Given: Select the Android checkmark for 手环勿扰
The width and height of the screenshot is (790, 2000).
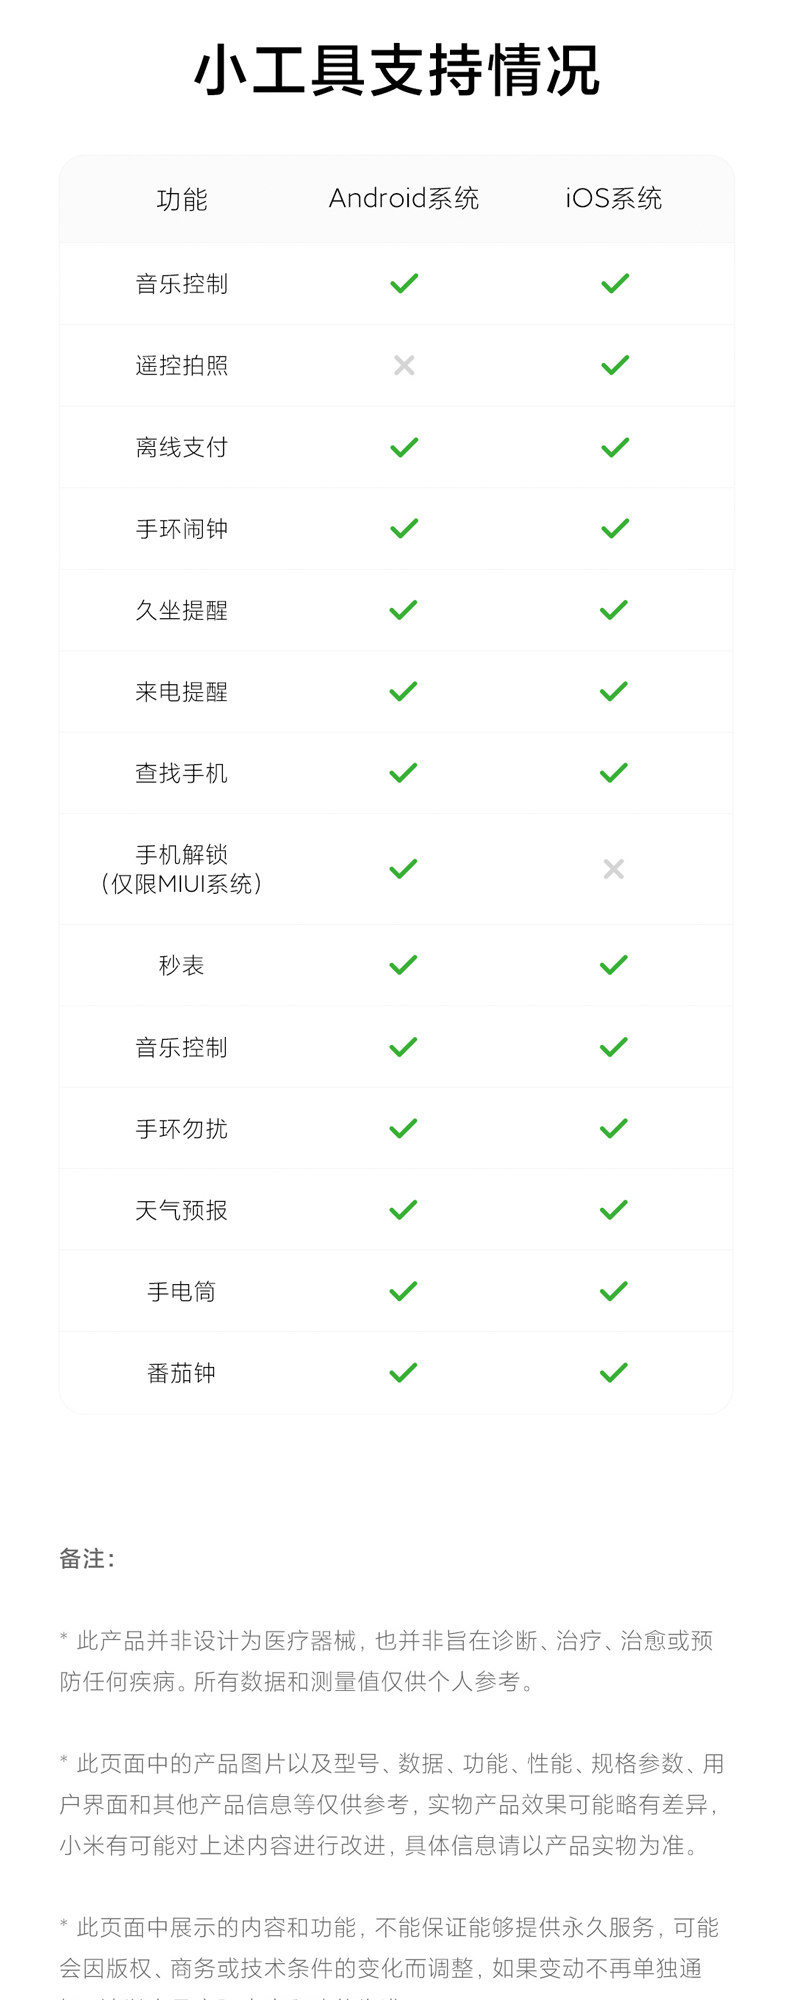Looking at the screenshot, I should [x=403, y=1129].
